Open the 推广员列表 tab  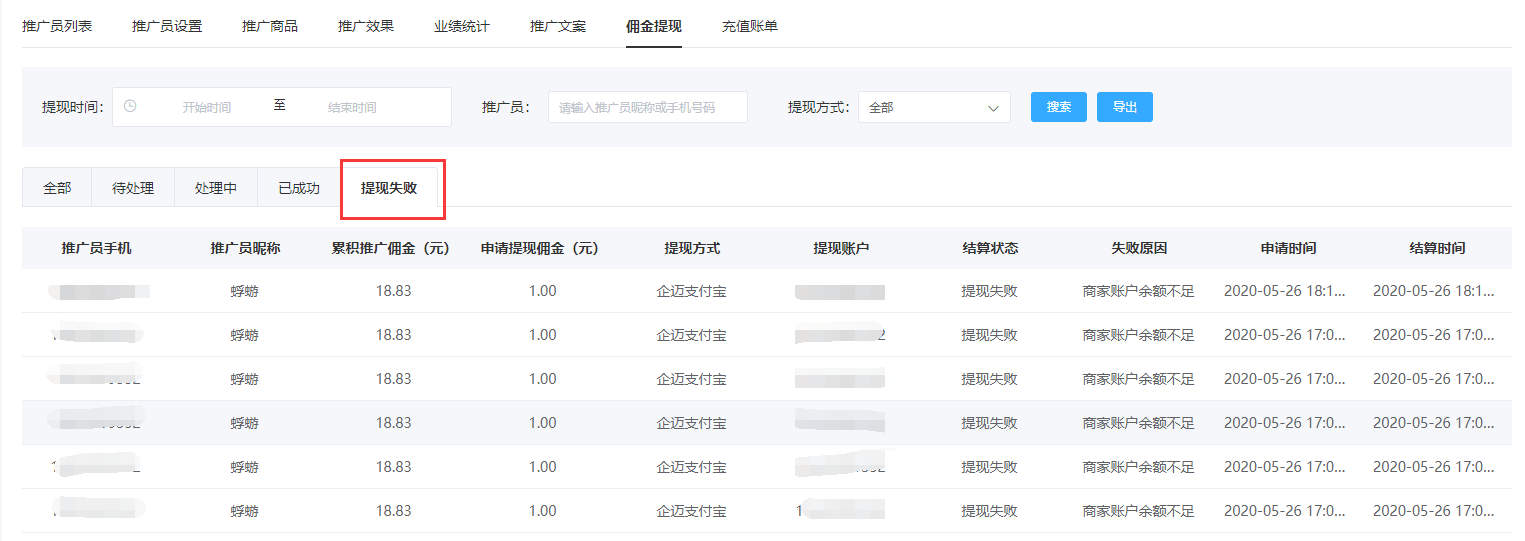(x=57, y=26)
